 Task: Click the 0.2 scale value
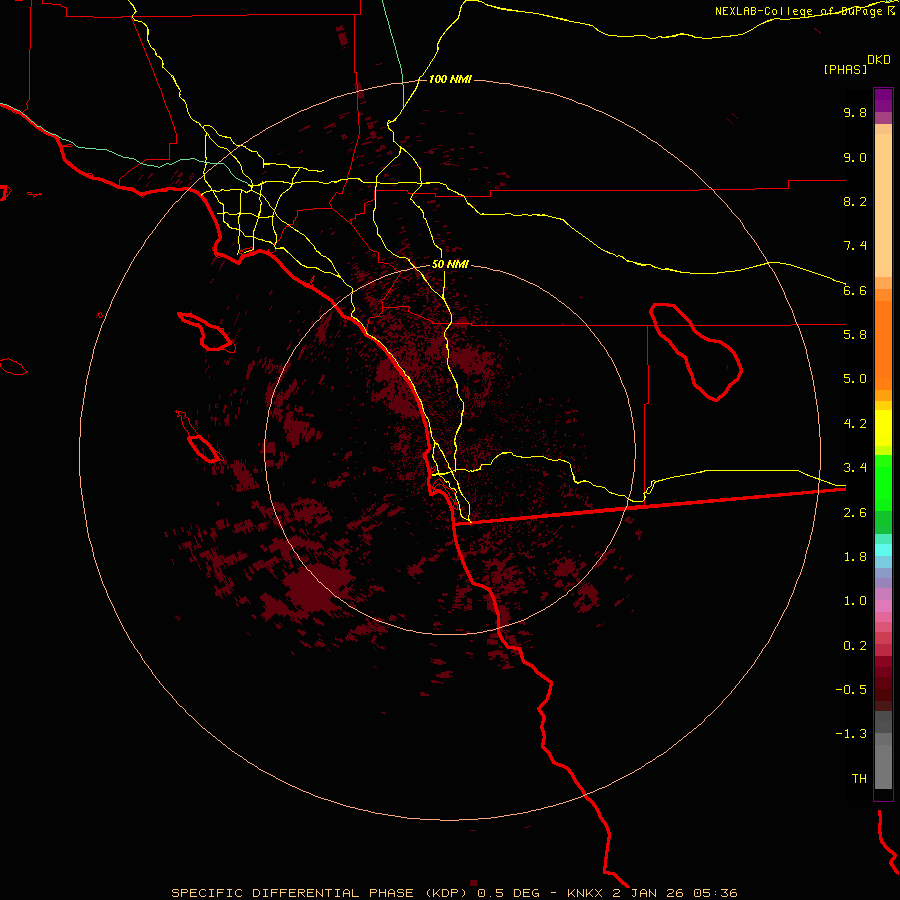(x=855, y=646)
